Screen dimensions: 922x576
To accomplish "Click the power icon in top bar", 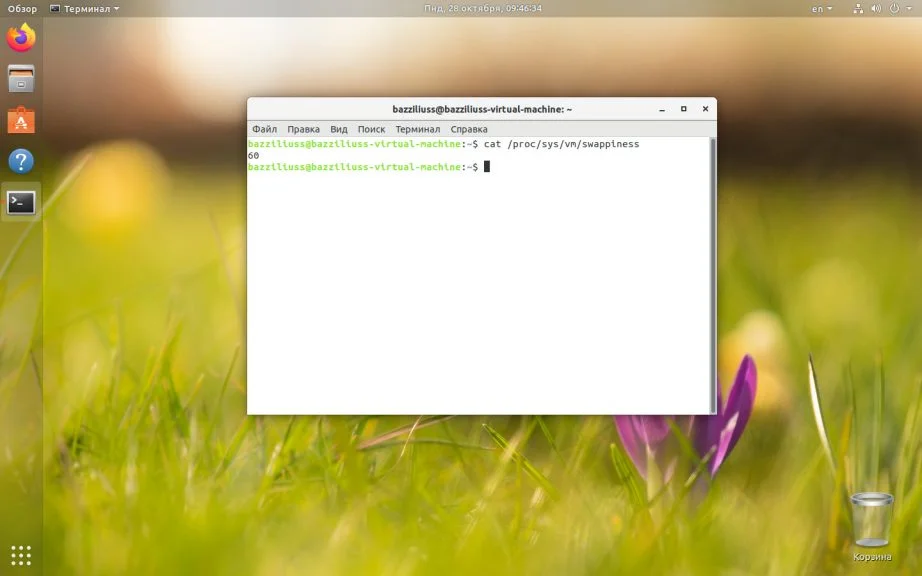I will point(894,8).
